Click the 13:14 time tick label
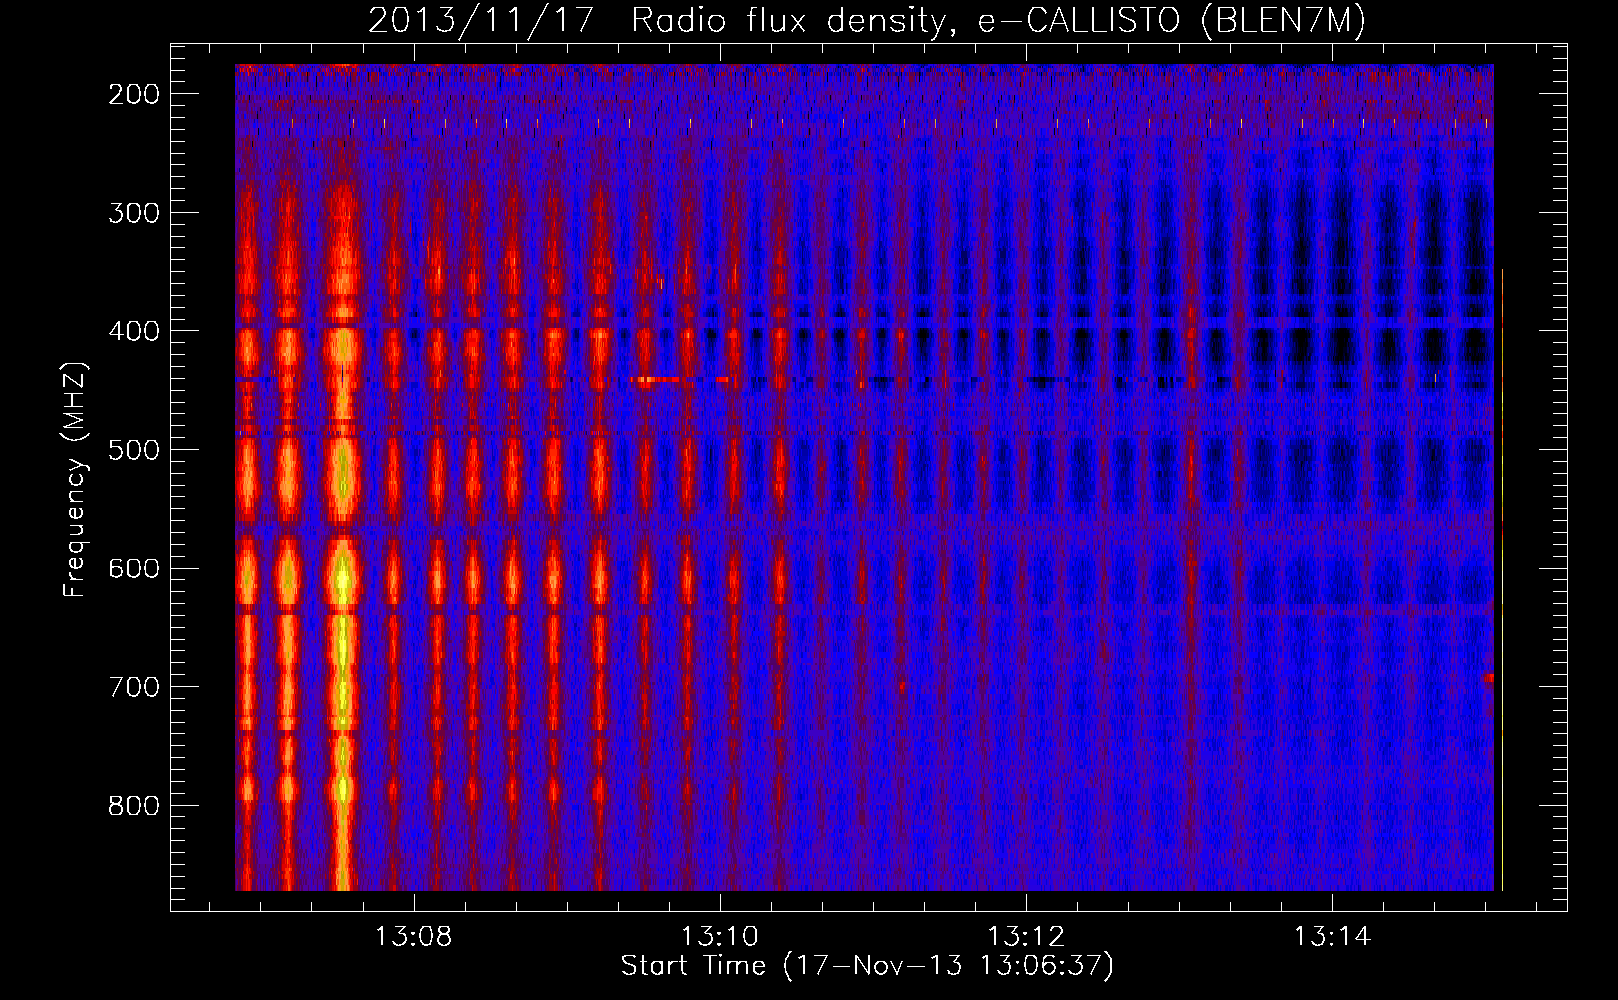The image size is (1618, 1000). point(1332,937)
